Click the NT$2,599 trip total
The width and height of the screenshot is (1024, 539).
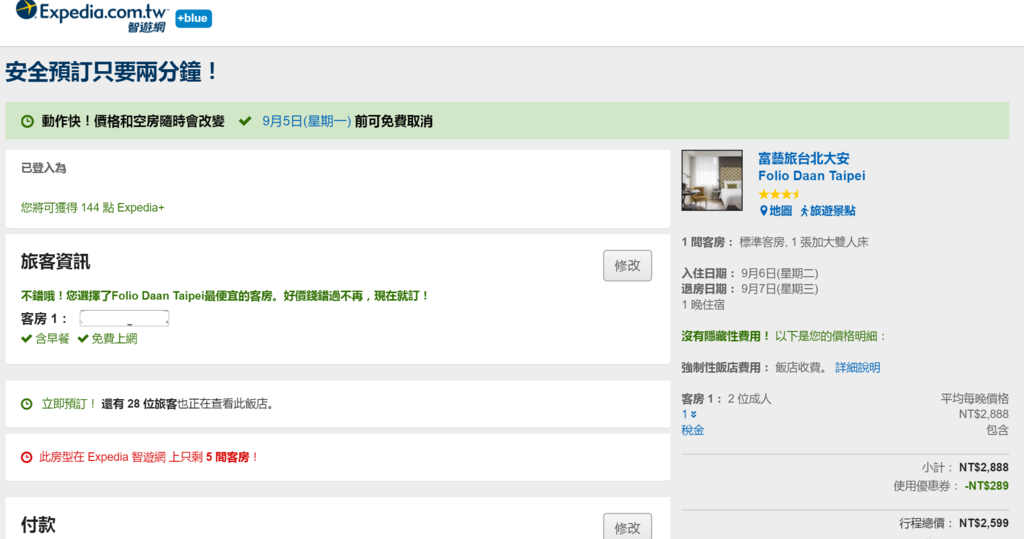(984, 523)
